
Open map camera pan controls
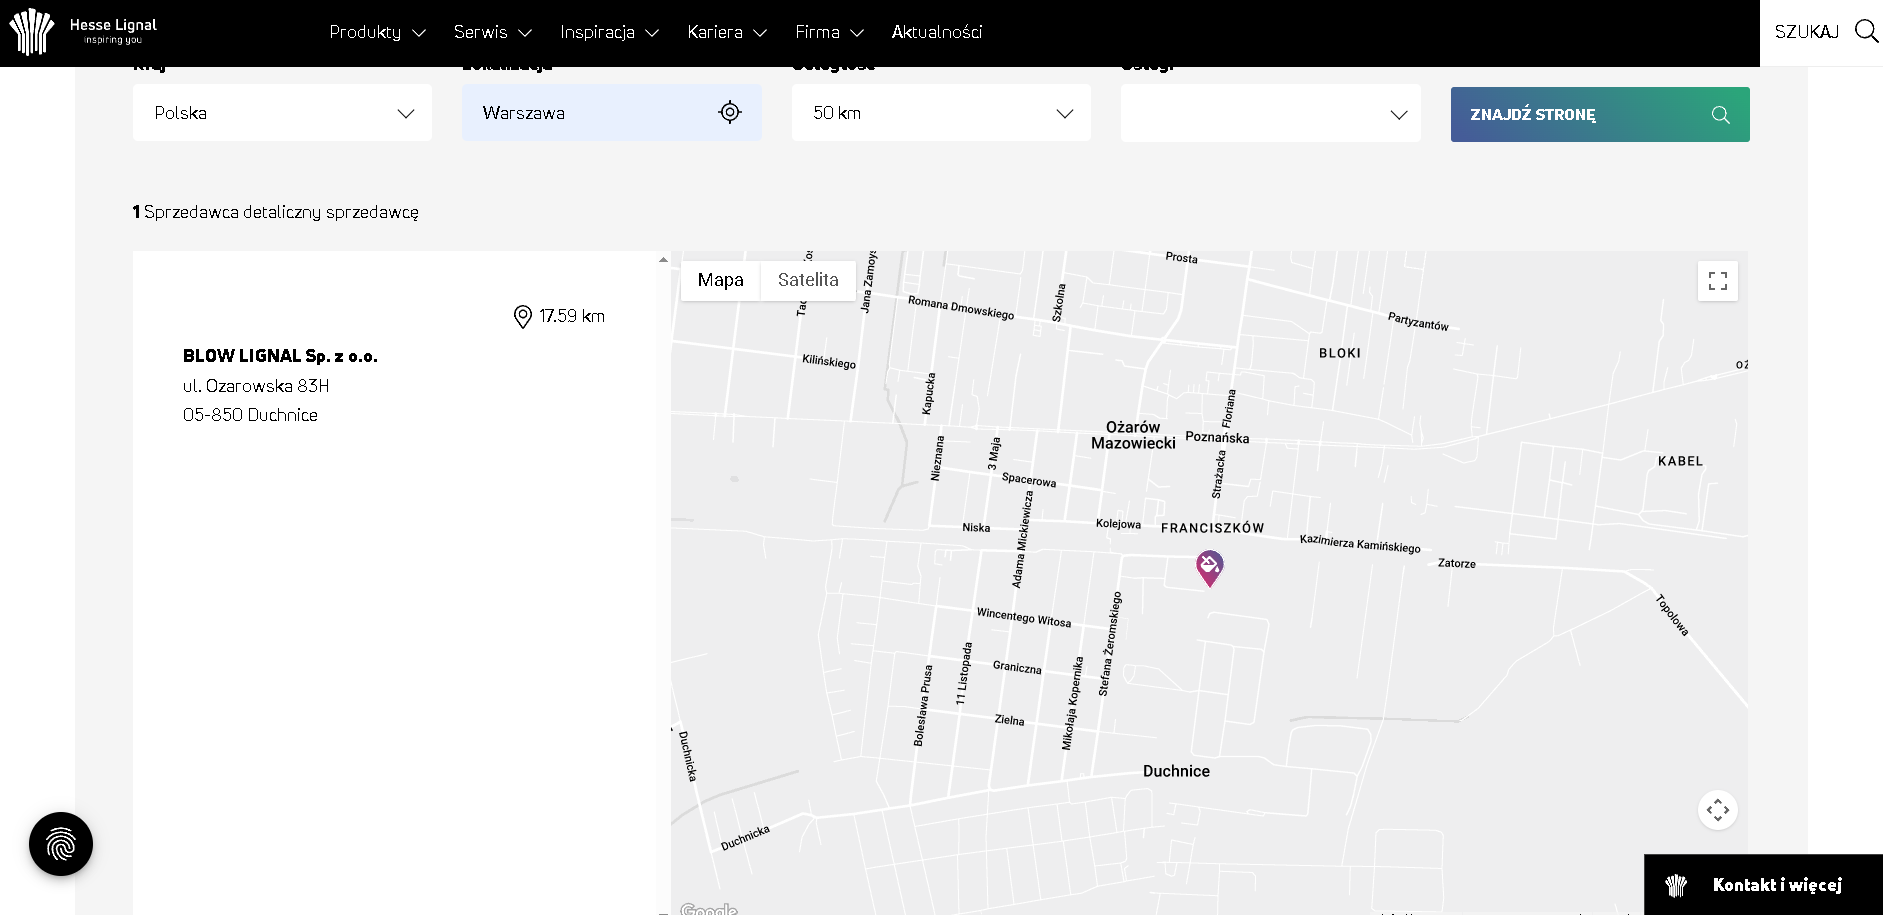[1717, 810]
